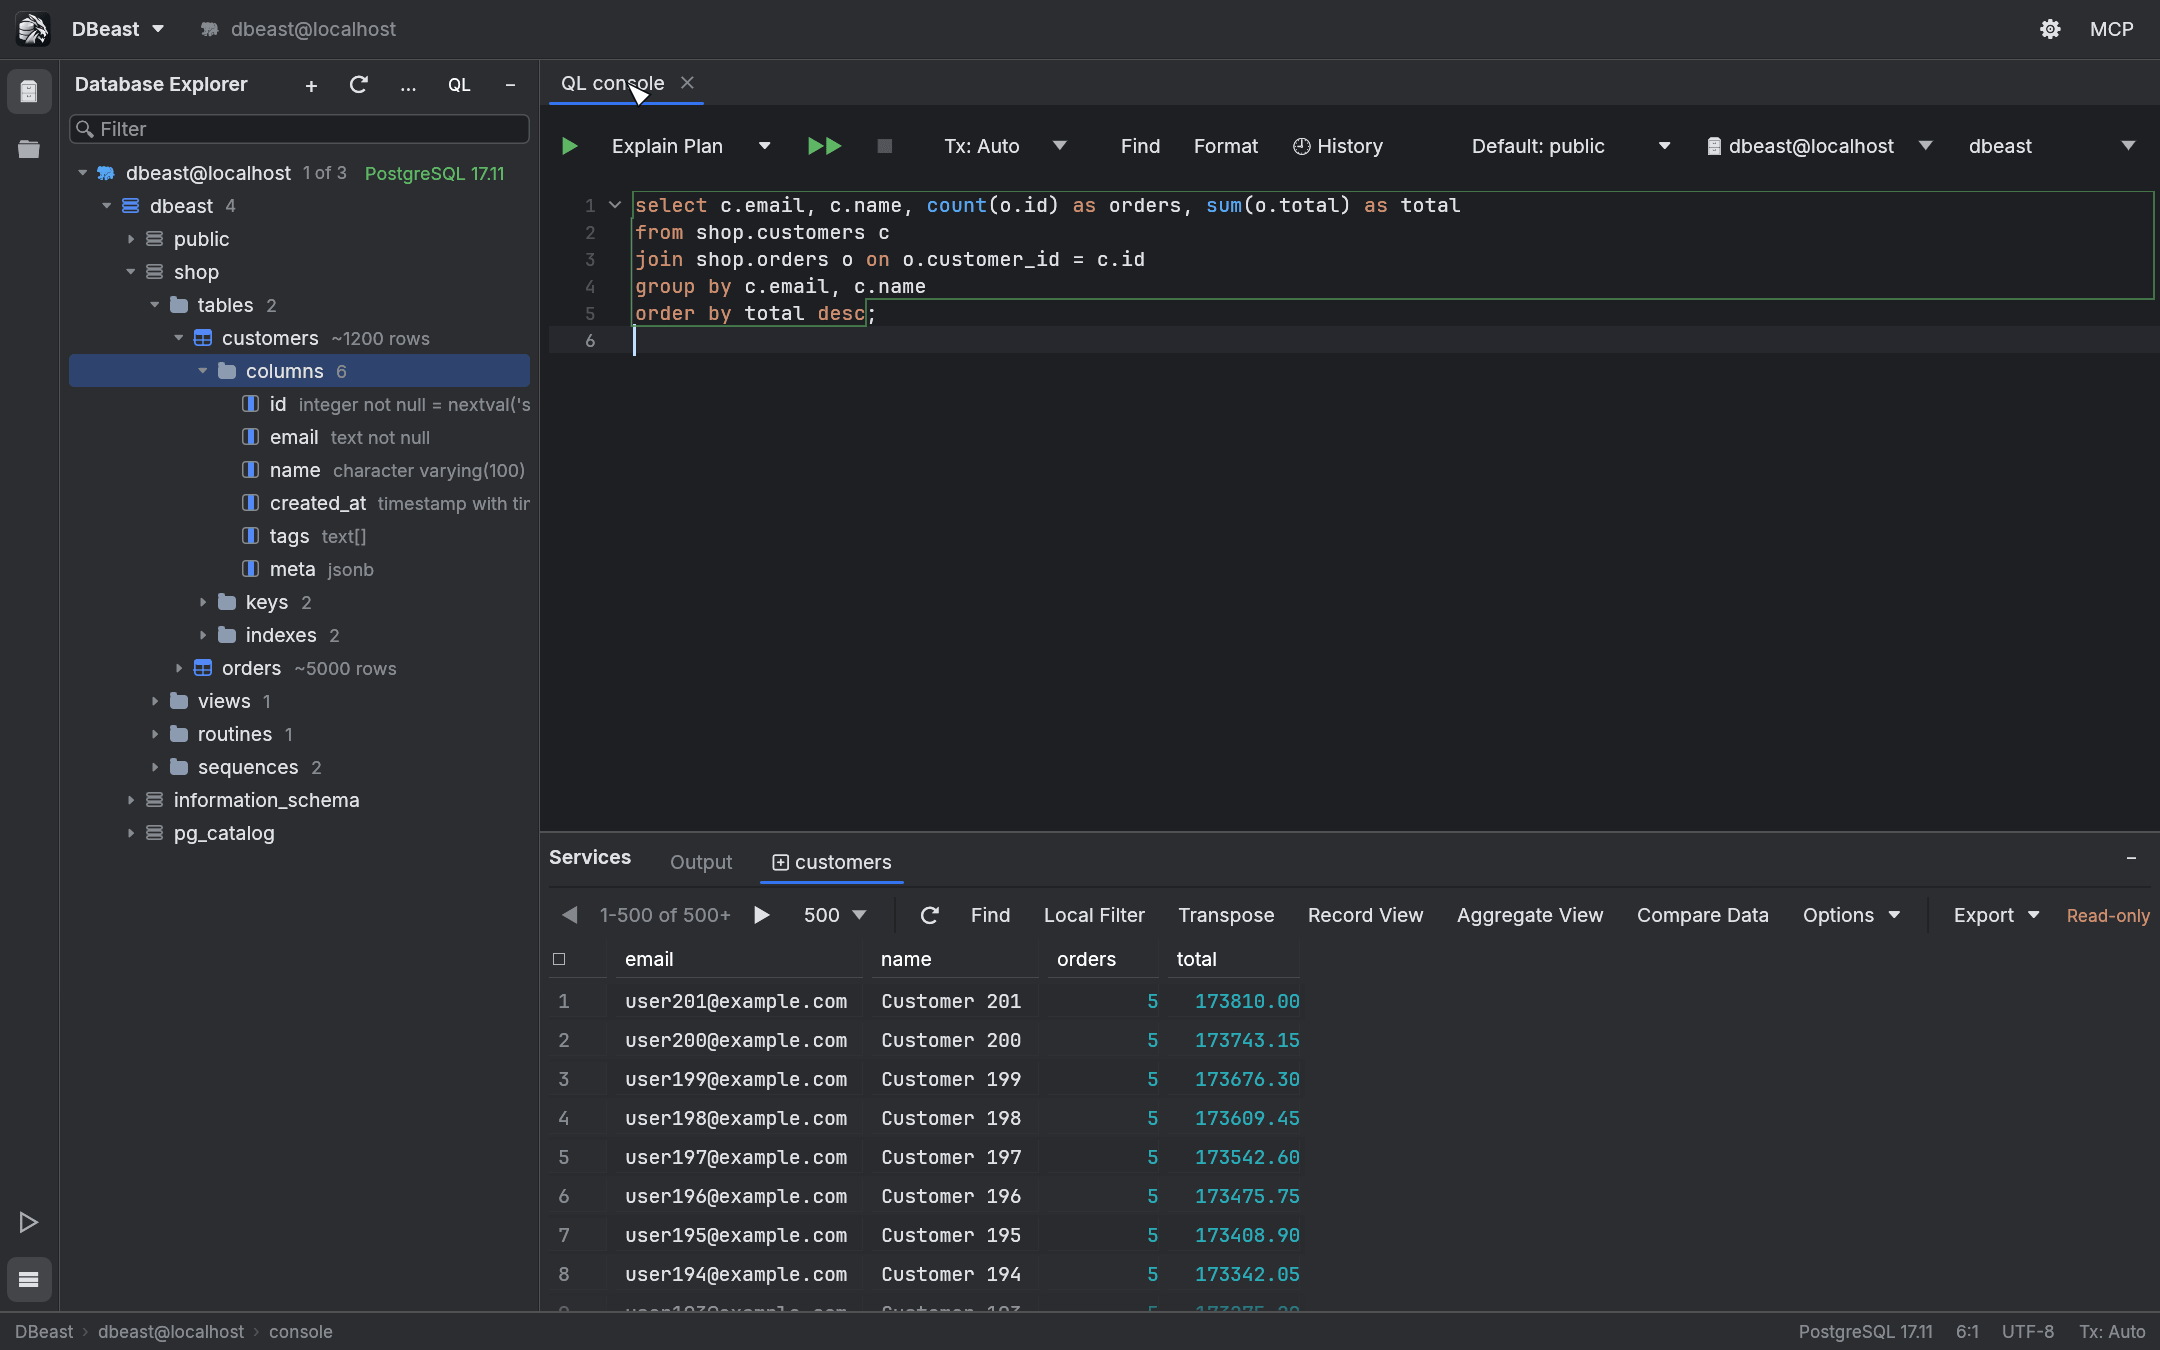Click the DBeast app logo icon
This screenshot has width=2160, height=1350.
[33, 29]
